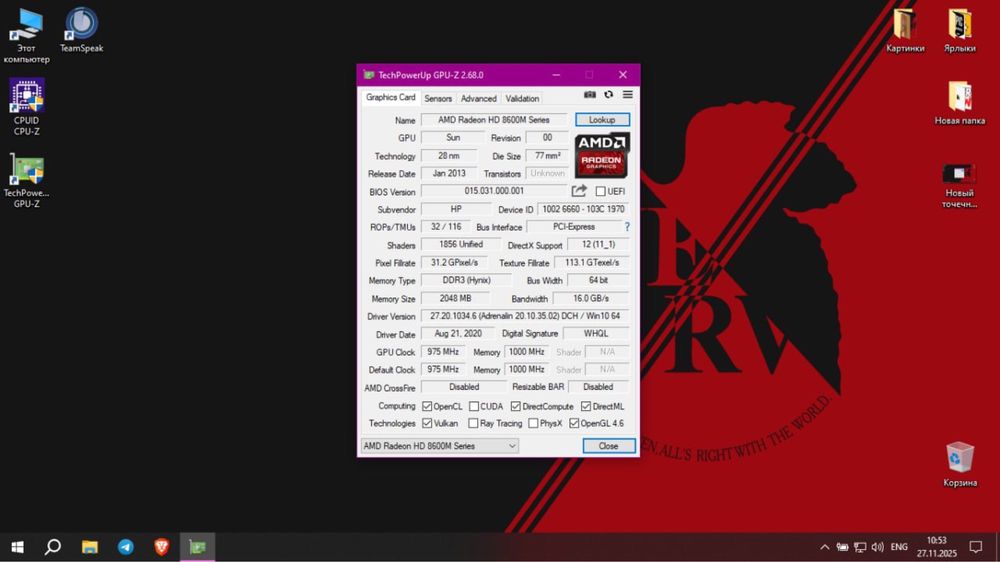Toggle the UEFI checkbox
This screenshot has width=1000, height=562.
point(600,191)
